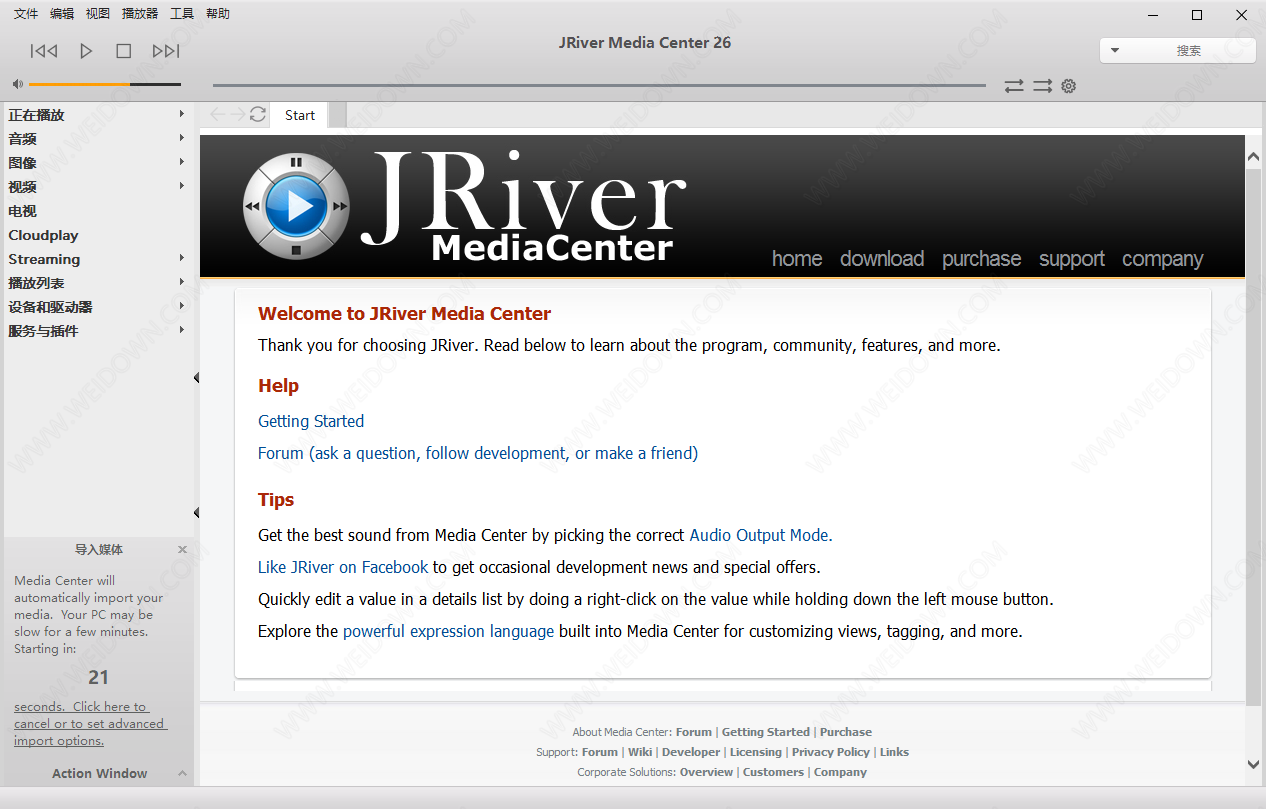1266x809 pixels.
Task: Open the 视图 menu
Action: click(98, 14)
